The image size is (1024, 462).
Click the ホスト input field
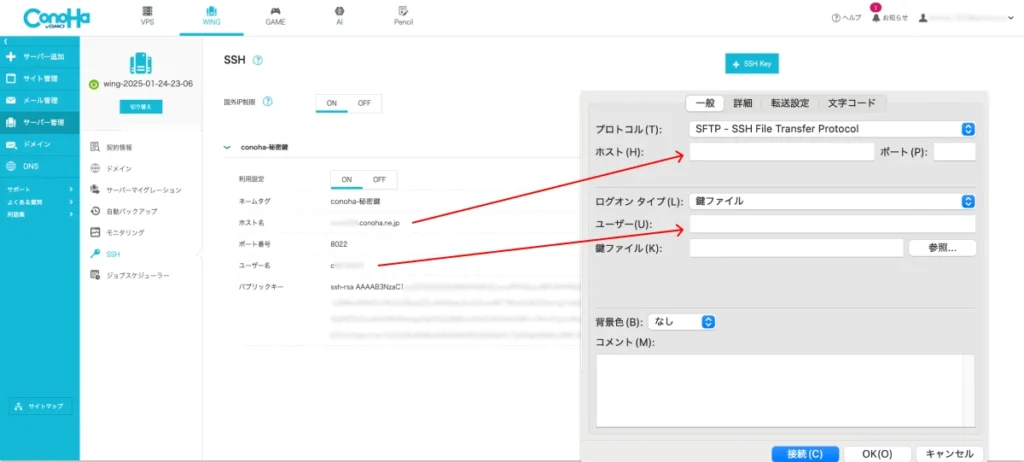(780, 152)
